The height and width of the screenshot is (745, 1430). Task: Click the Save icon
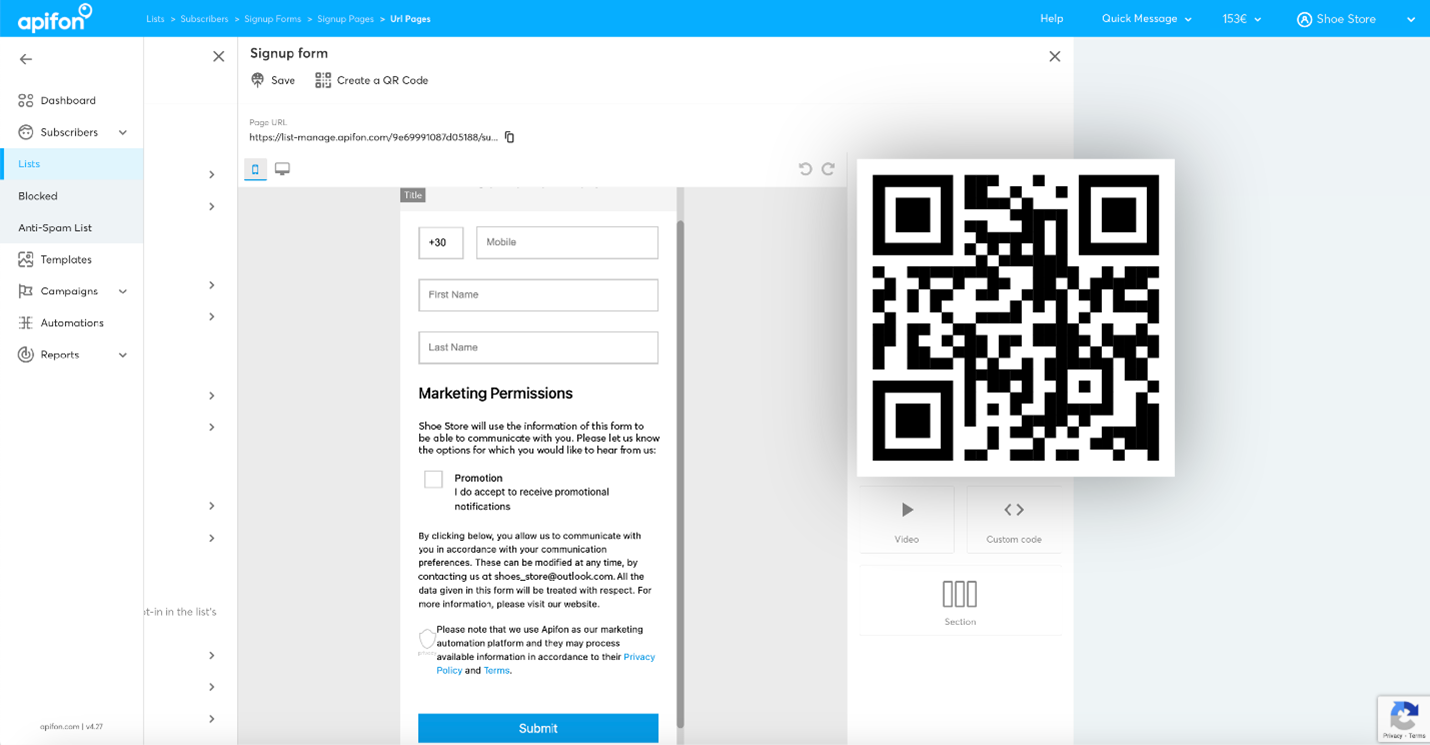click(258, 80)
